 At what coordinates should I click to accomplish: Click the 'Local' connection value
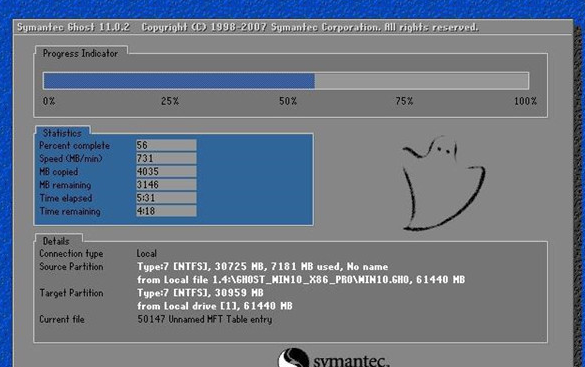(147, 254)
